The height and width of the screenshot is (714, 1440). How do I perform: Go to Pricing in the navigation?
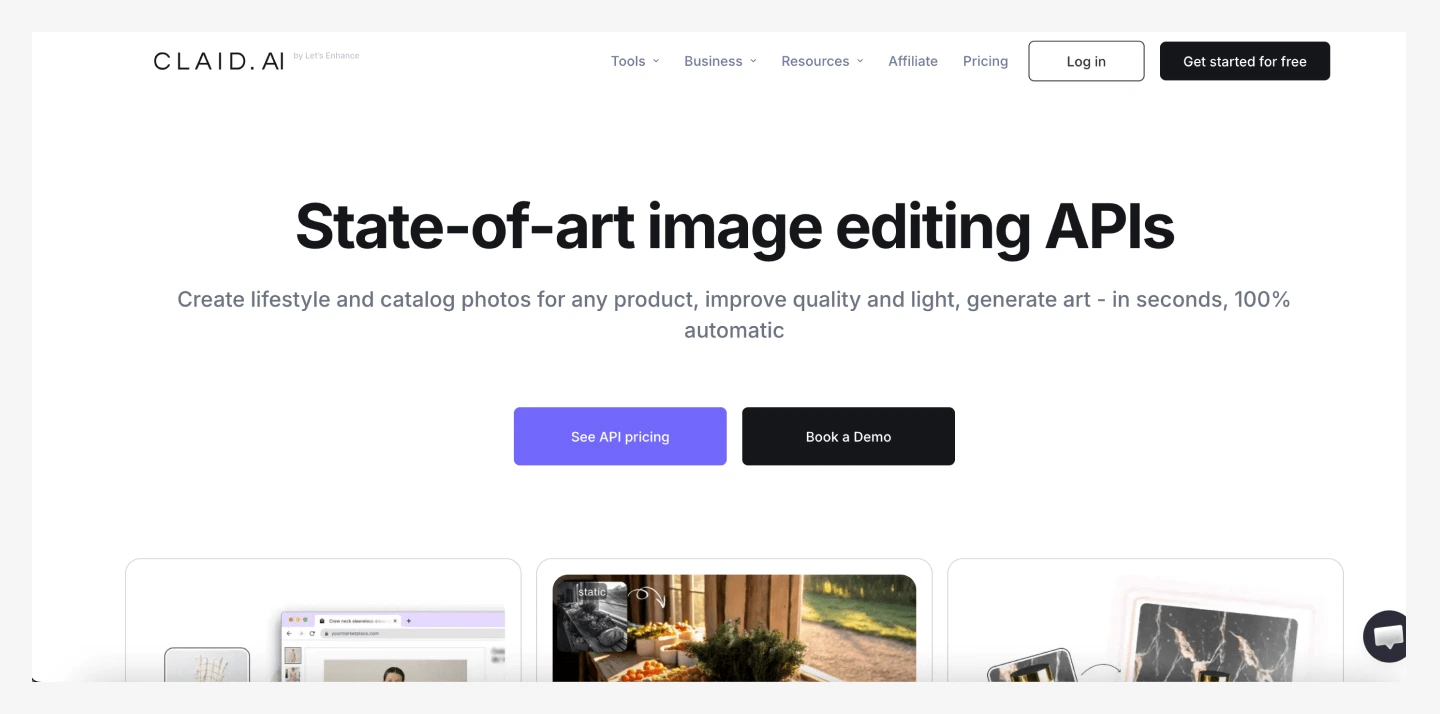click(x=985, y=61)
